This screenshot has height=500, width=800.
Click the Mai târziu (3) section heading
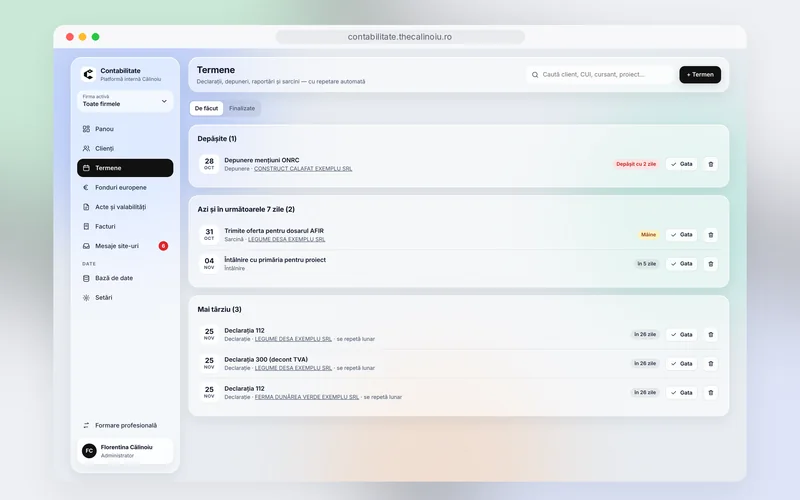click(x=219, y=309)
